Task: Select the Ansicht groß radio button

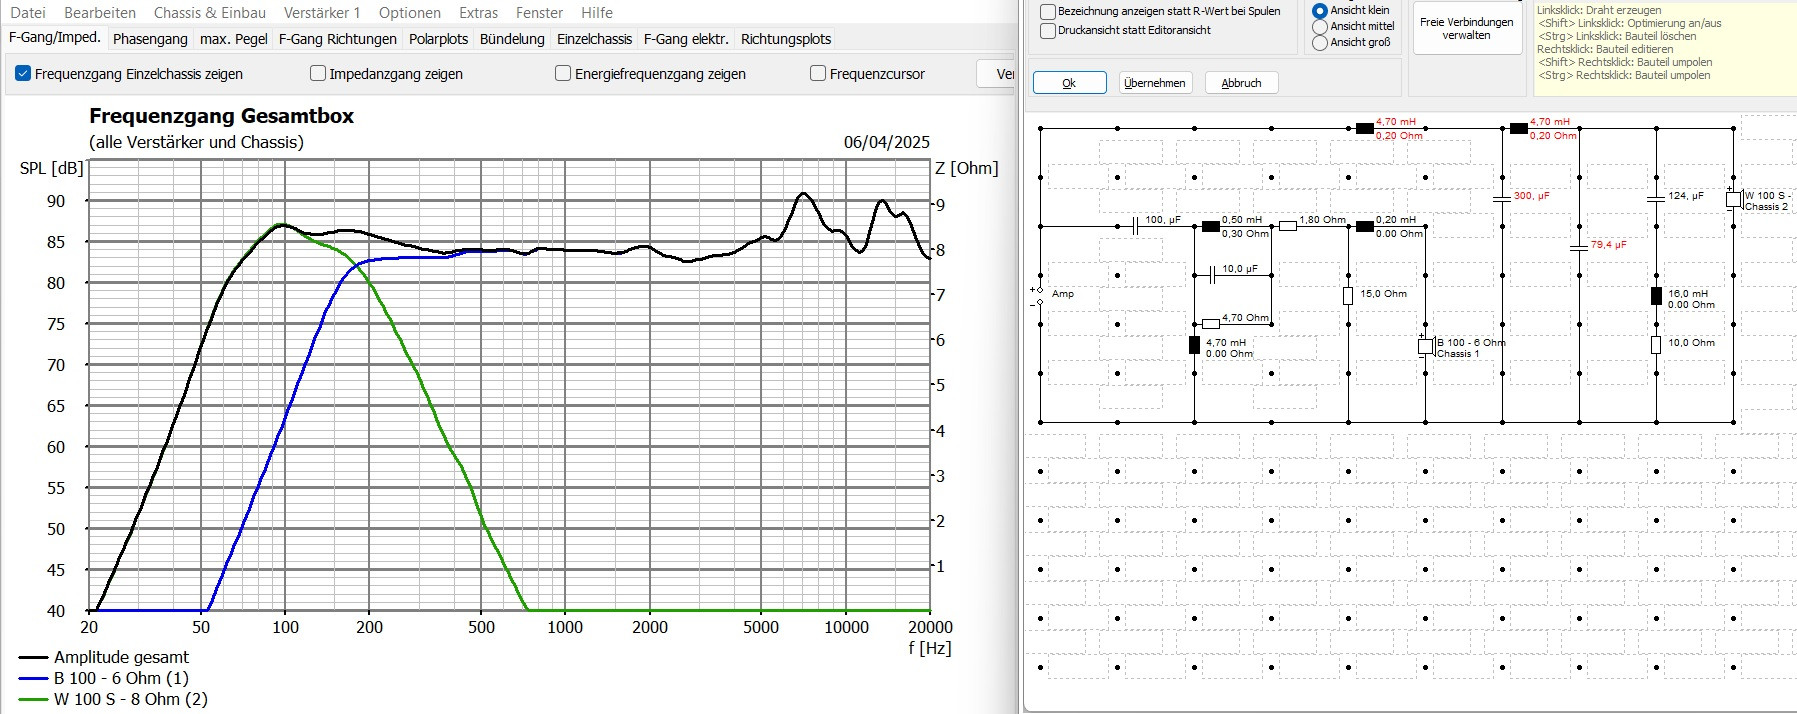Action: pyautogui.click(x=1320, y=43)
